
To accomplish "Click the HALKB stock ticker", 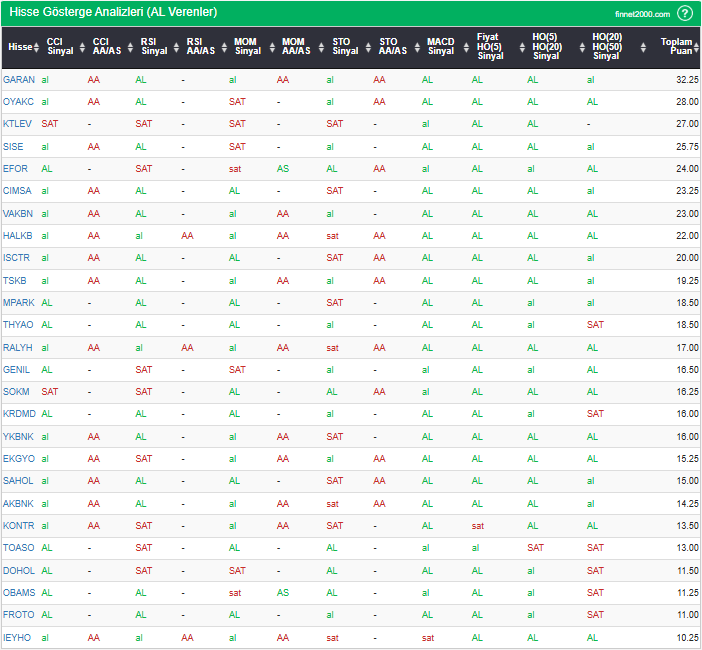I will tap(18, 236).
